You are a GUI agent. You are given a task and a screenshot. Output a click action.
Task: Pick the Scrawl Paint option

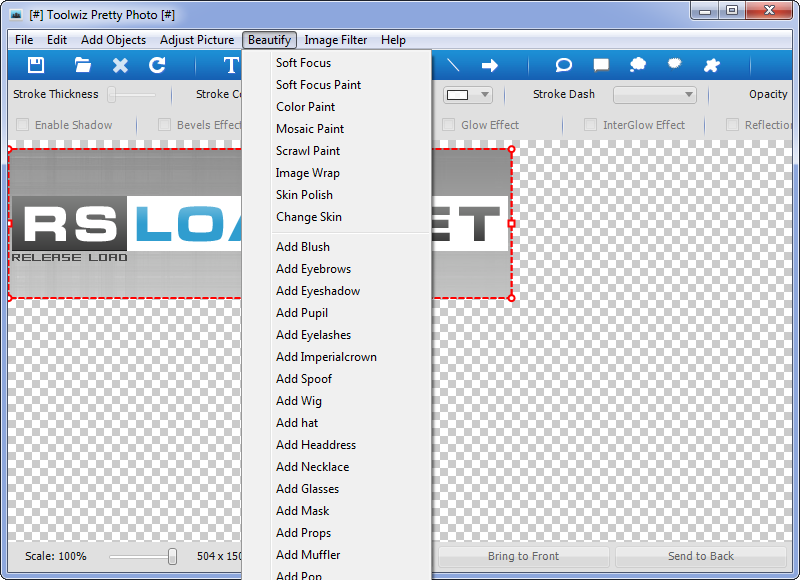point(337,150)
